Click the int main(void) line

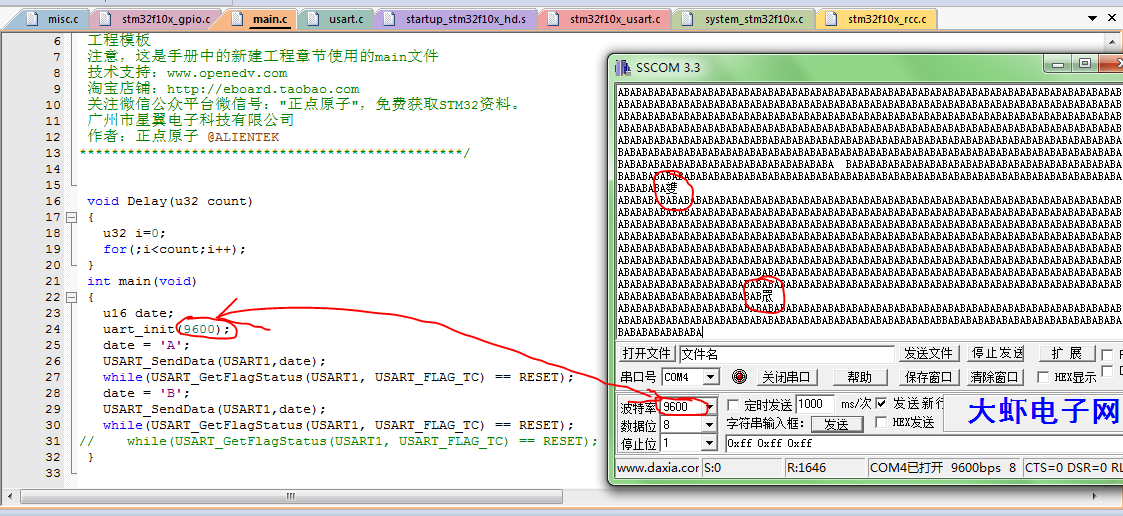click(x=142, y=281)
